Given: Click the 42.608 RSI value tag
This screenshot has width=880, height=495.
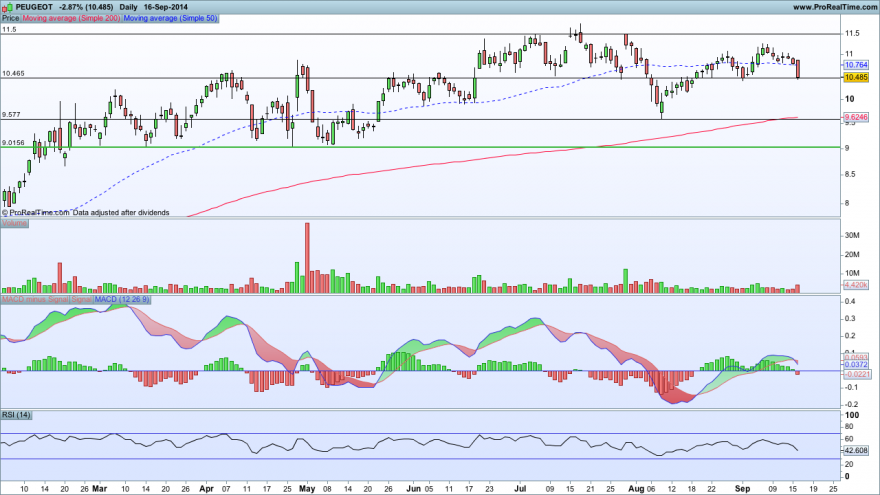Looking at the screenshot, I should 856,450.
